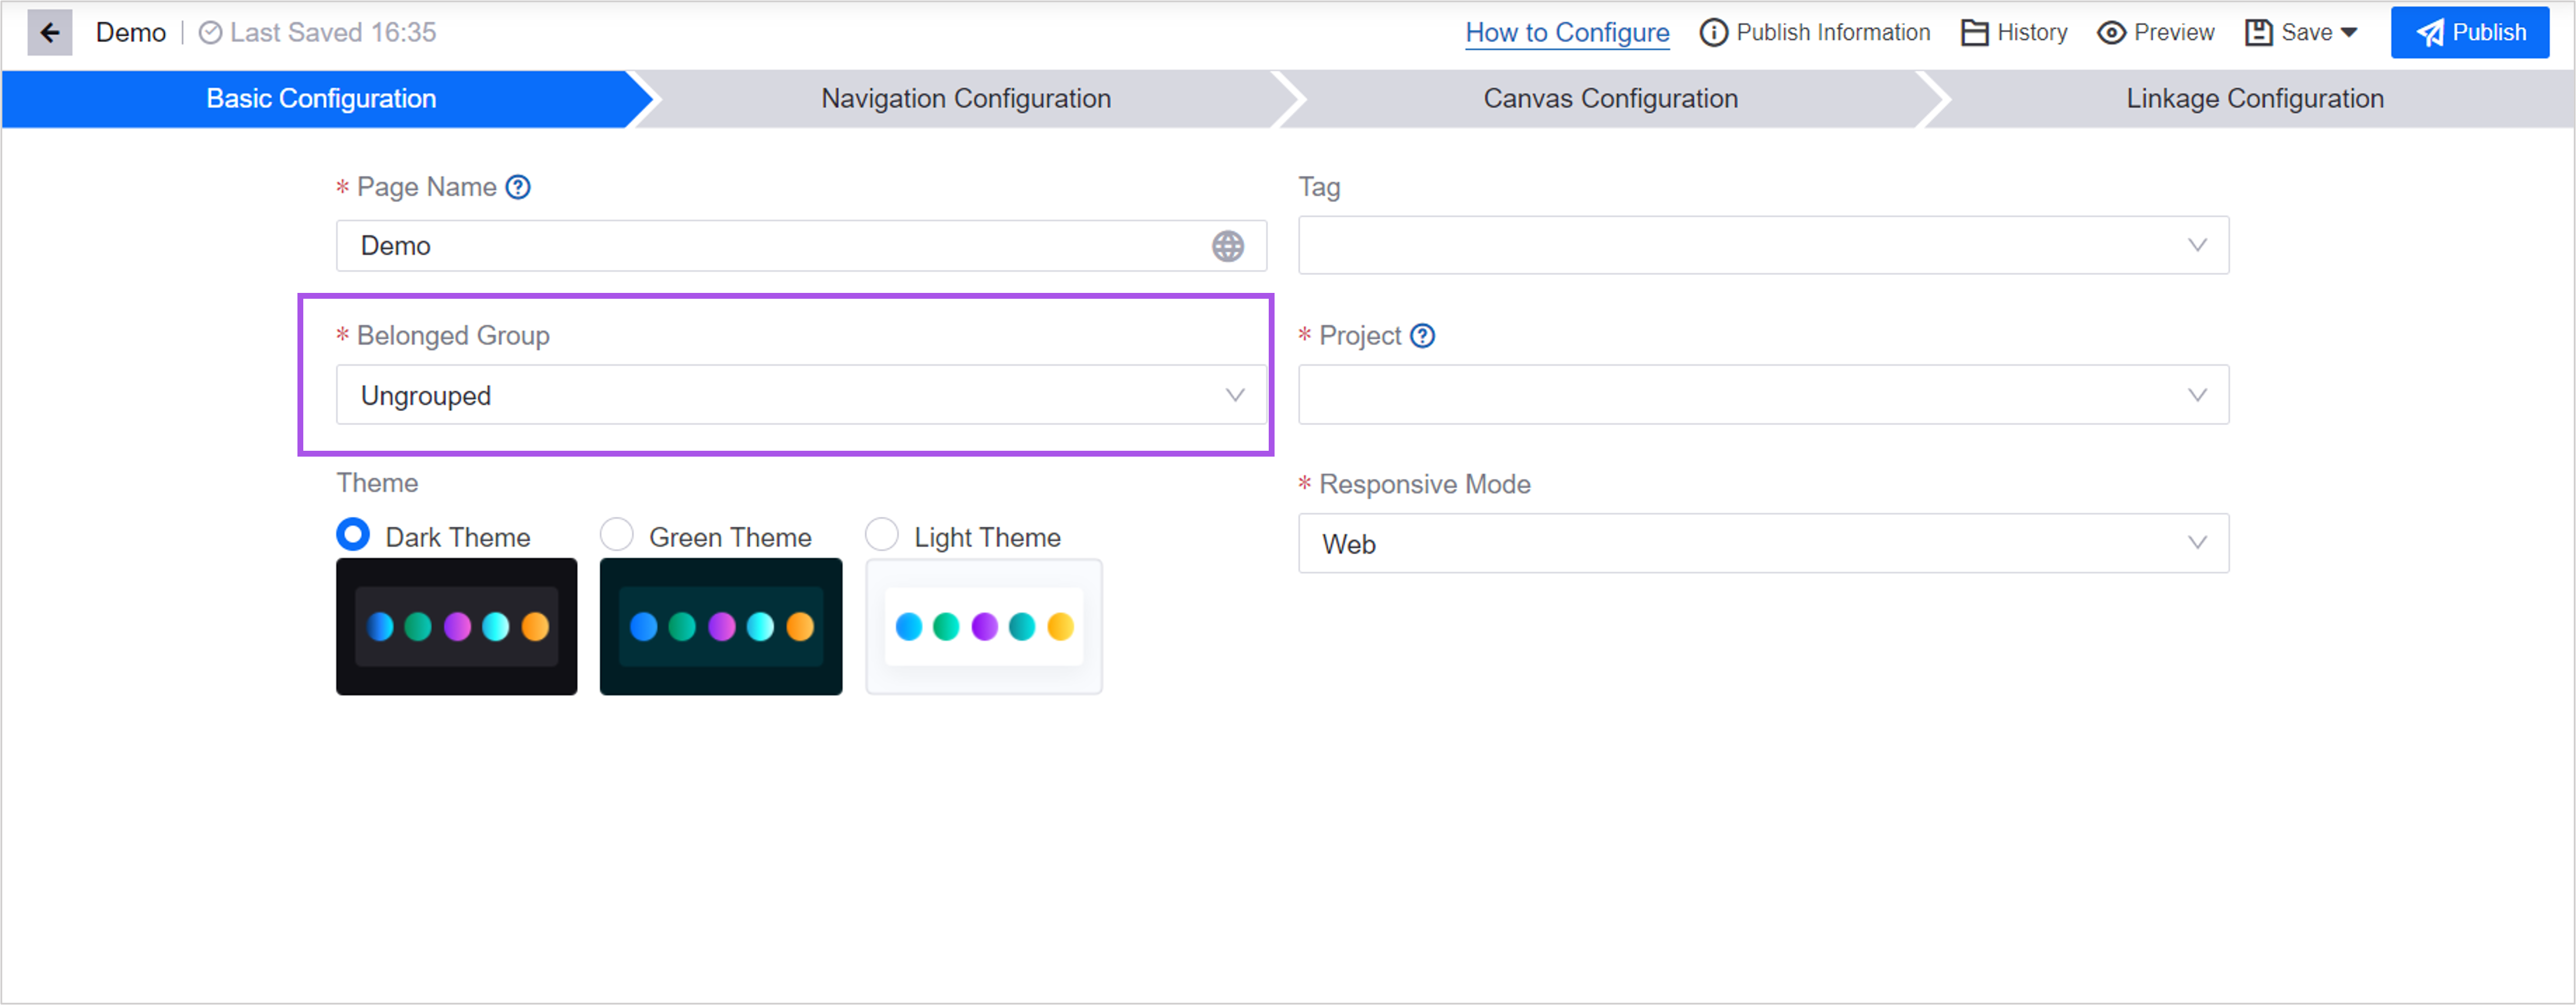Screen dimensions: 2576x1005
Task: Expand the Belonged Group dropdown
Action: [800, 395]
